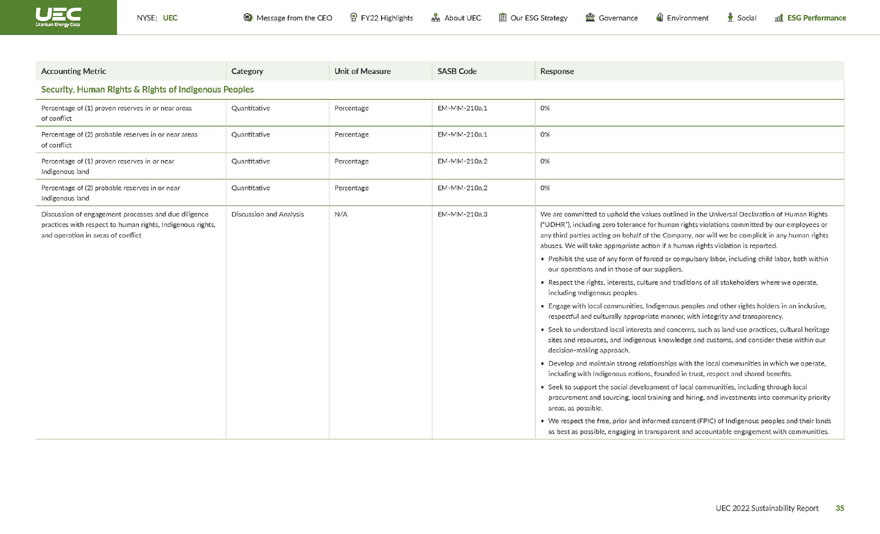Open the Our ESG Strategy section
The image size is (880, 534).
(x=539, y=18)
